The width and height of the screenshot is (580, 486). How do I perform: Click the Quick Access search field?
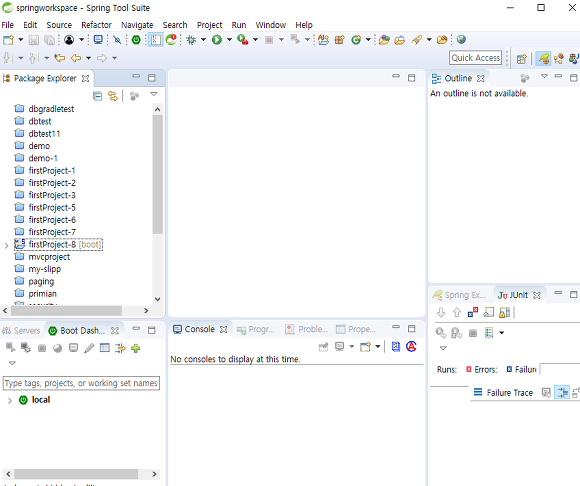475,58
